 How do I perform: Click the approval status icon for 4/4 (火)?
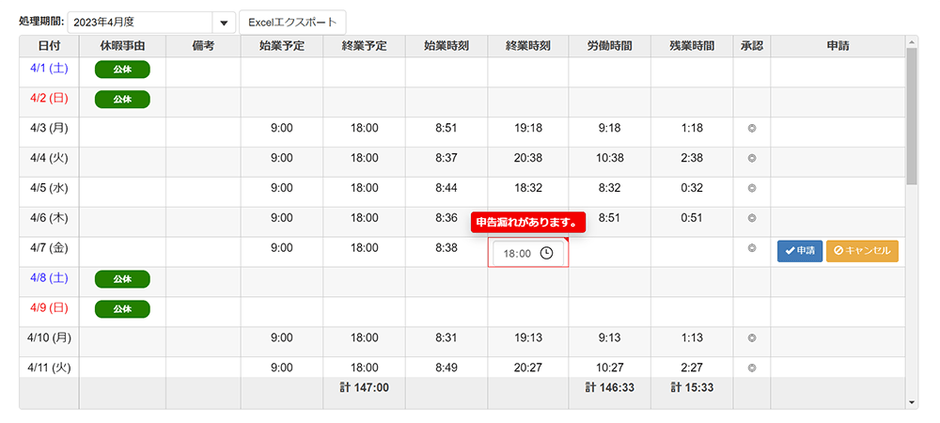[x=751, y=158]
